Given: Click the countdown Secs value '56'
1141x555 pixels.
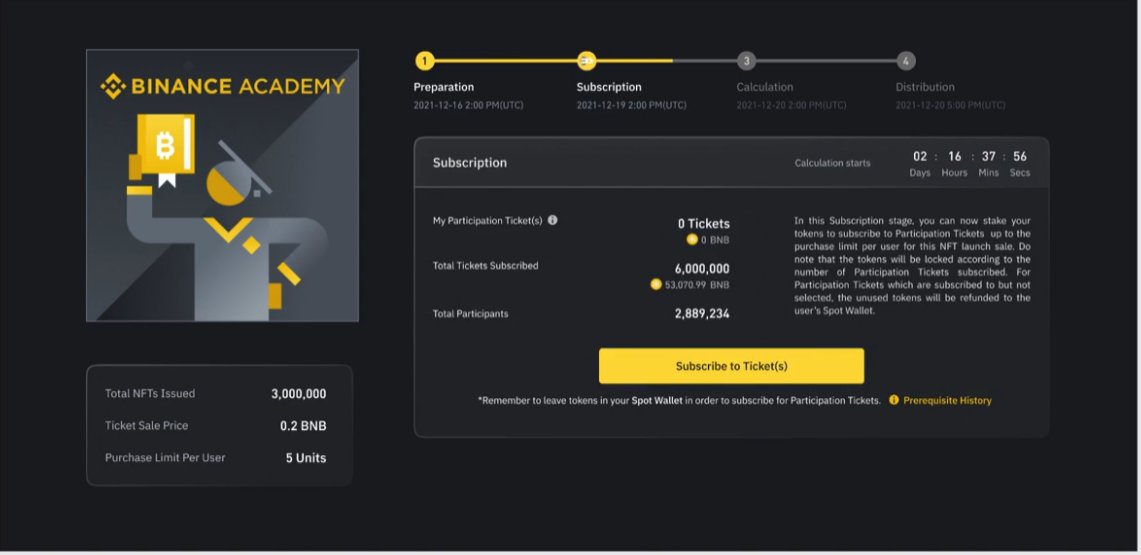Looking at the screenshot, I should [x=1019, y=156].
